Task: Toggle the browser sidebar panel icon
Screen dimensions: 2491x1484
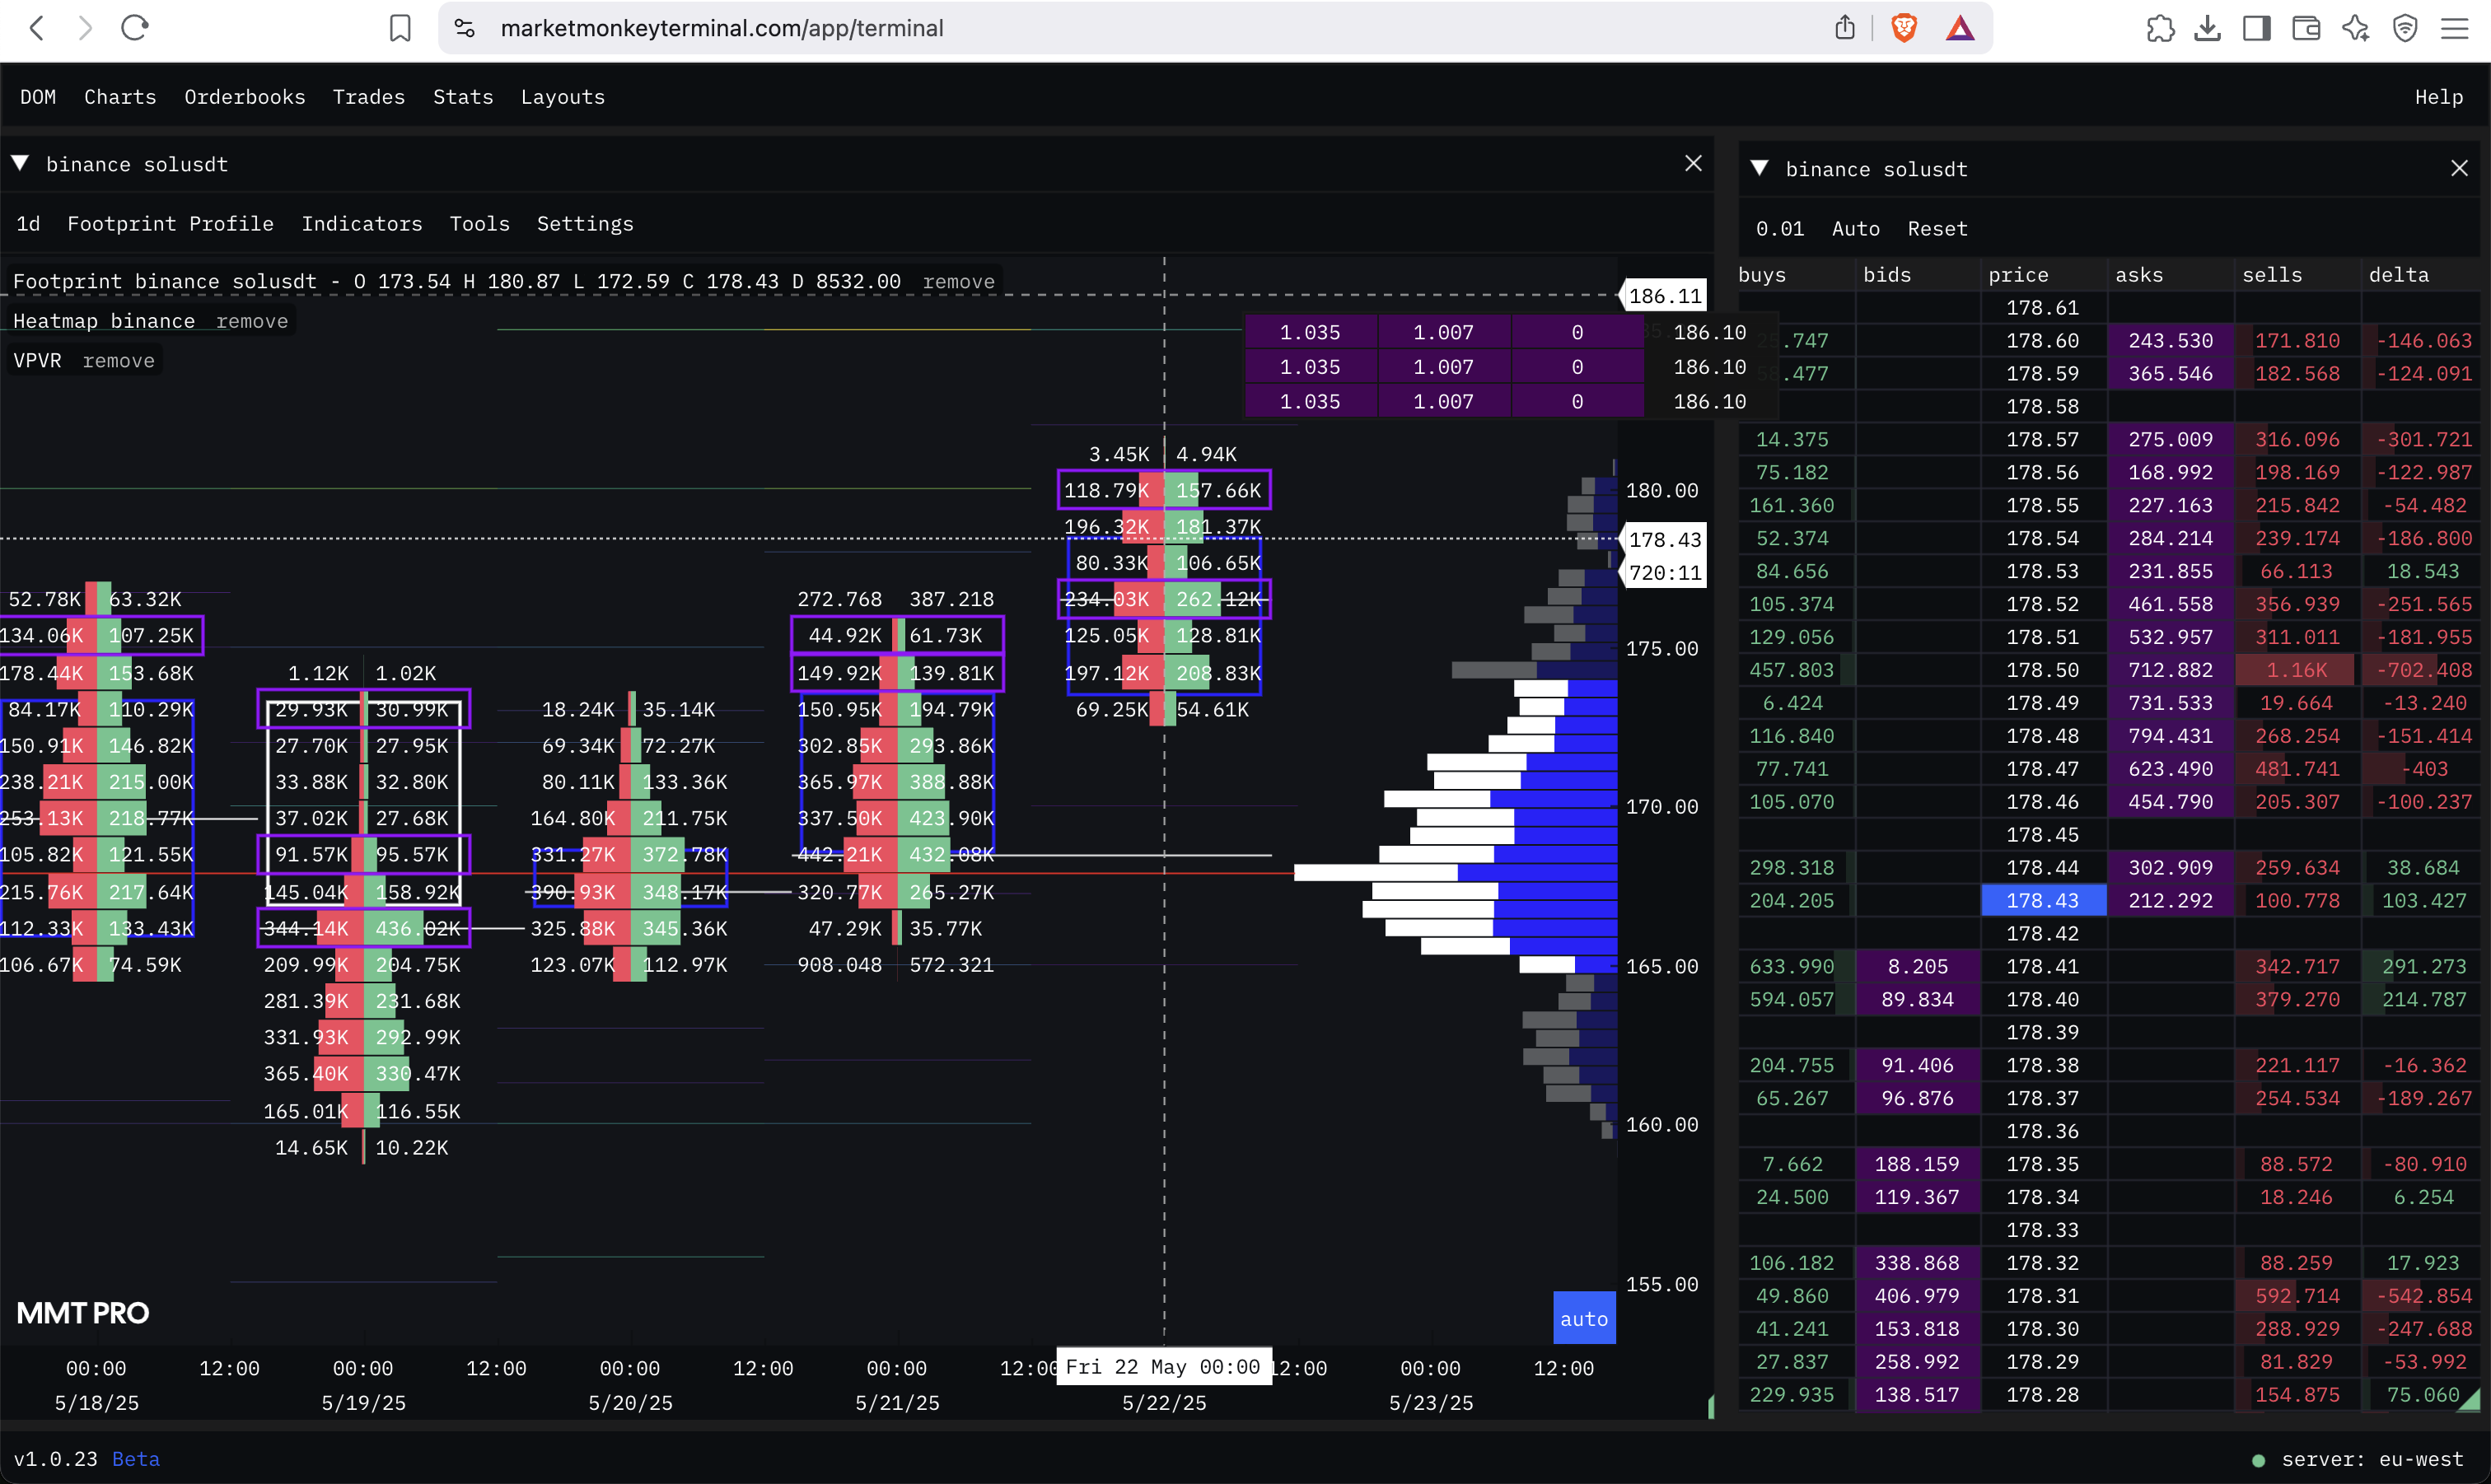Action: 2257,28
